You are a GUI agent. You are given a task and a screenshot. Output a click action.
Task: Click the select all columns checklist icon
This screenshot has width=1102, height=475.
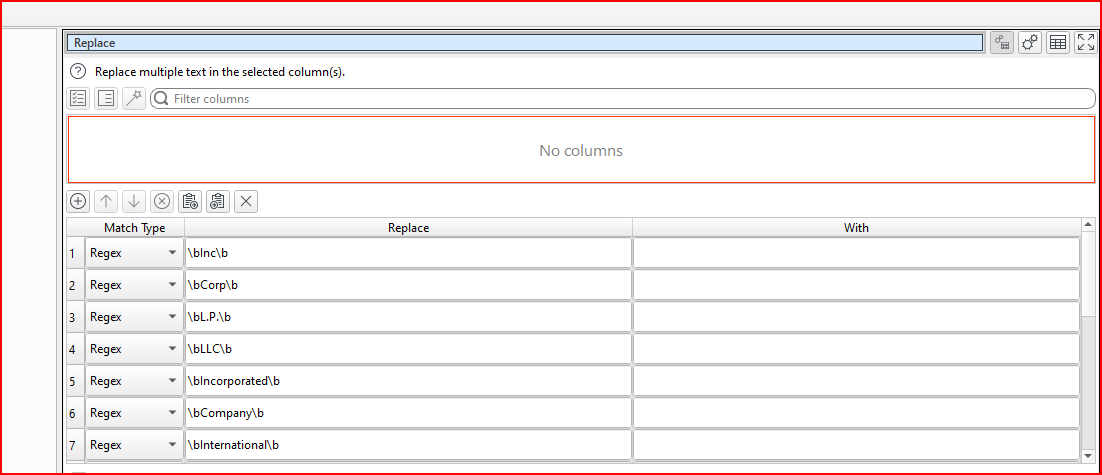78,98
